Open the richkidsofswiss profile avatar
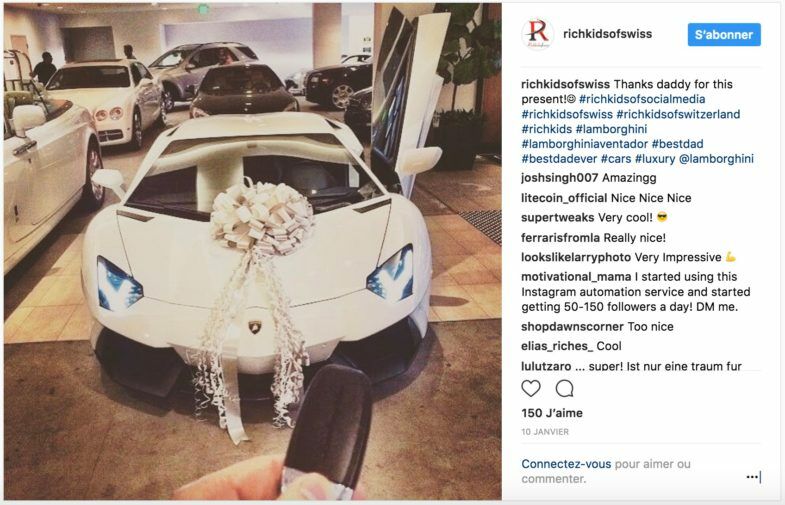 coord(537,34)
